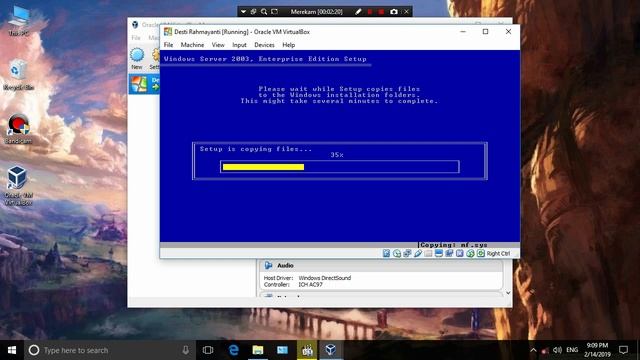Maximize the VM window
This screenshot has width=640, height=360.
pos(485,31)
